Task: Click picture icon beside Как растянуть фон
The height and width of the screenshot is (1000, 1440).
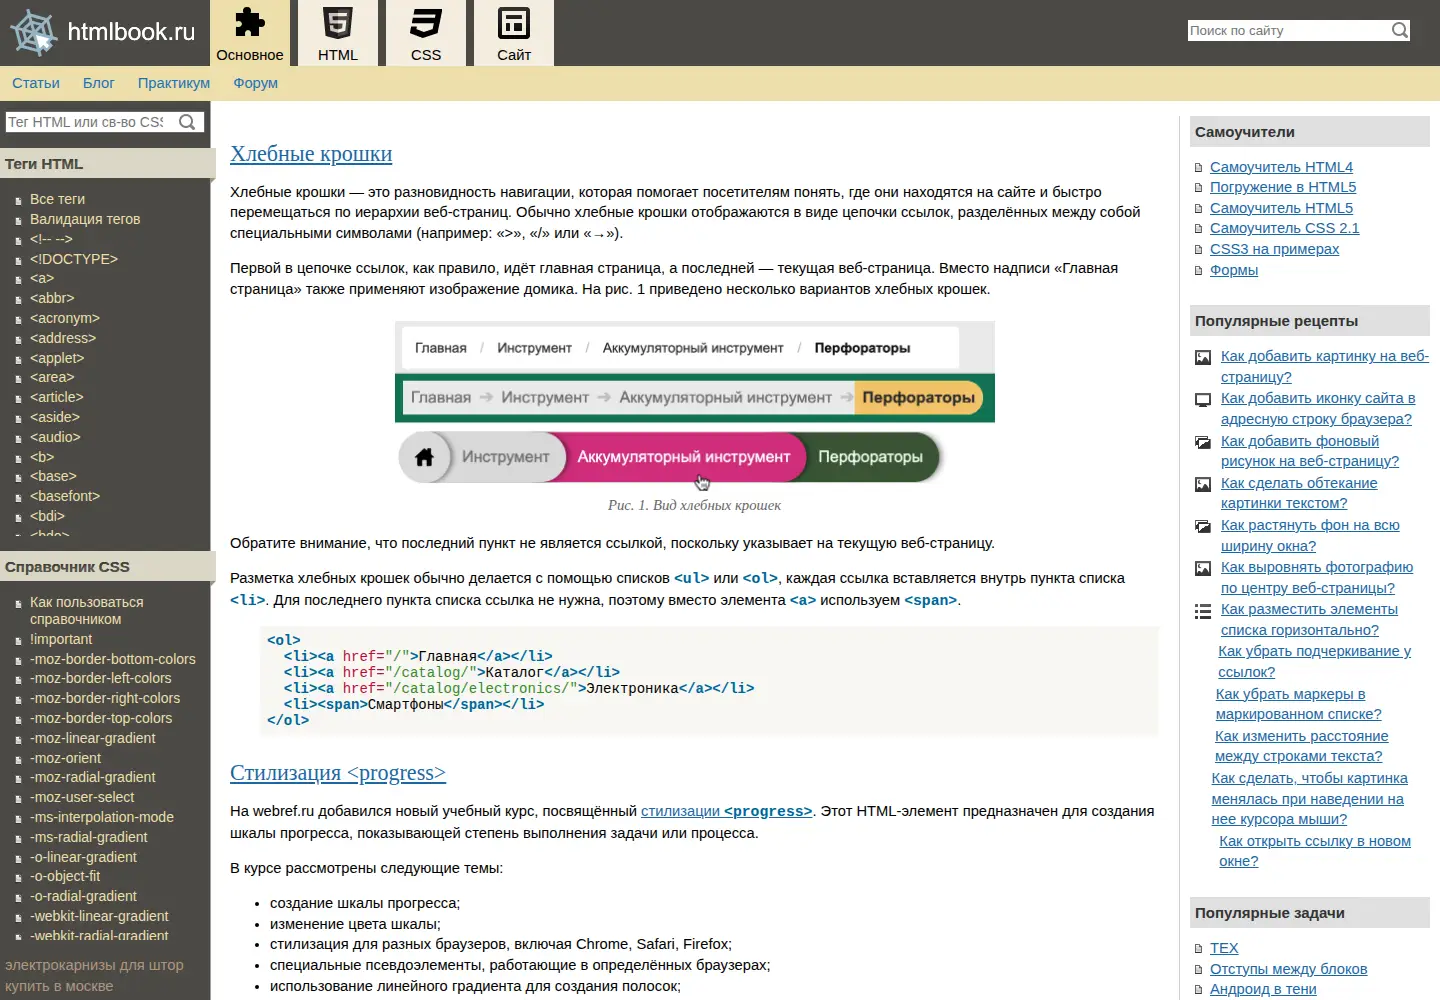Action: pyautogui.click(x=1203, y=526)
